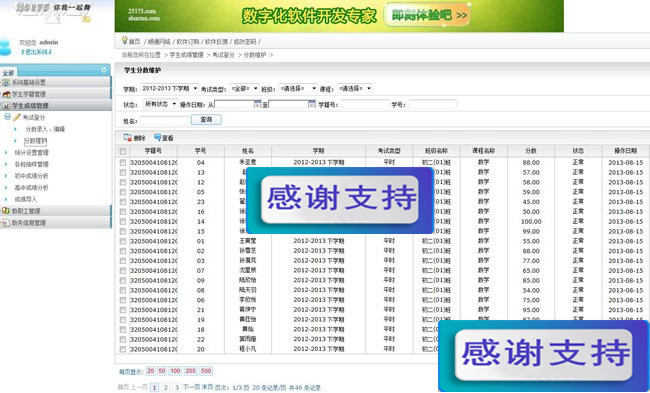Check the row with student number 20
Screen dimensions: 650x393
(x=123, y=349)
